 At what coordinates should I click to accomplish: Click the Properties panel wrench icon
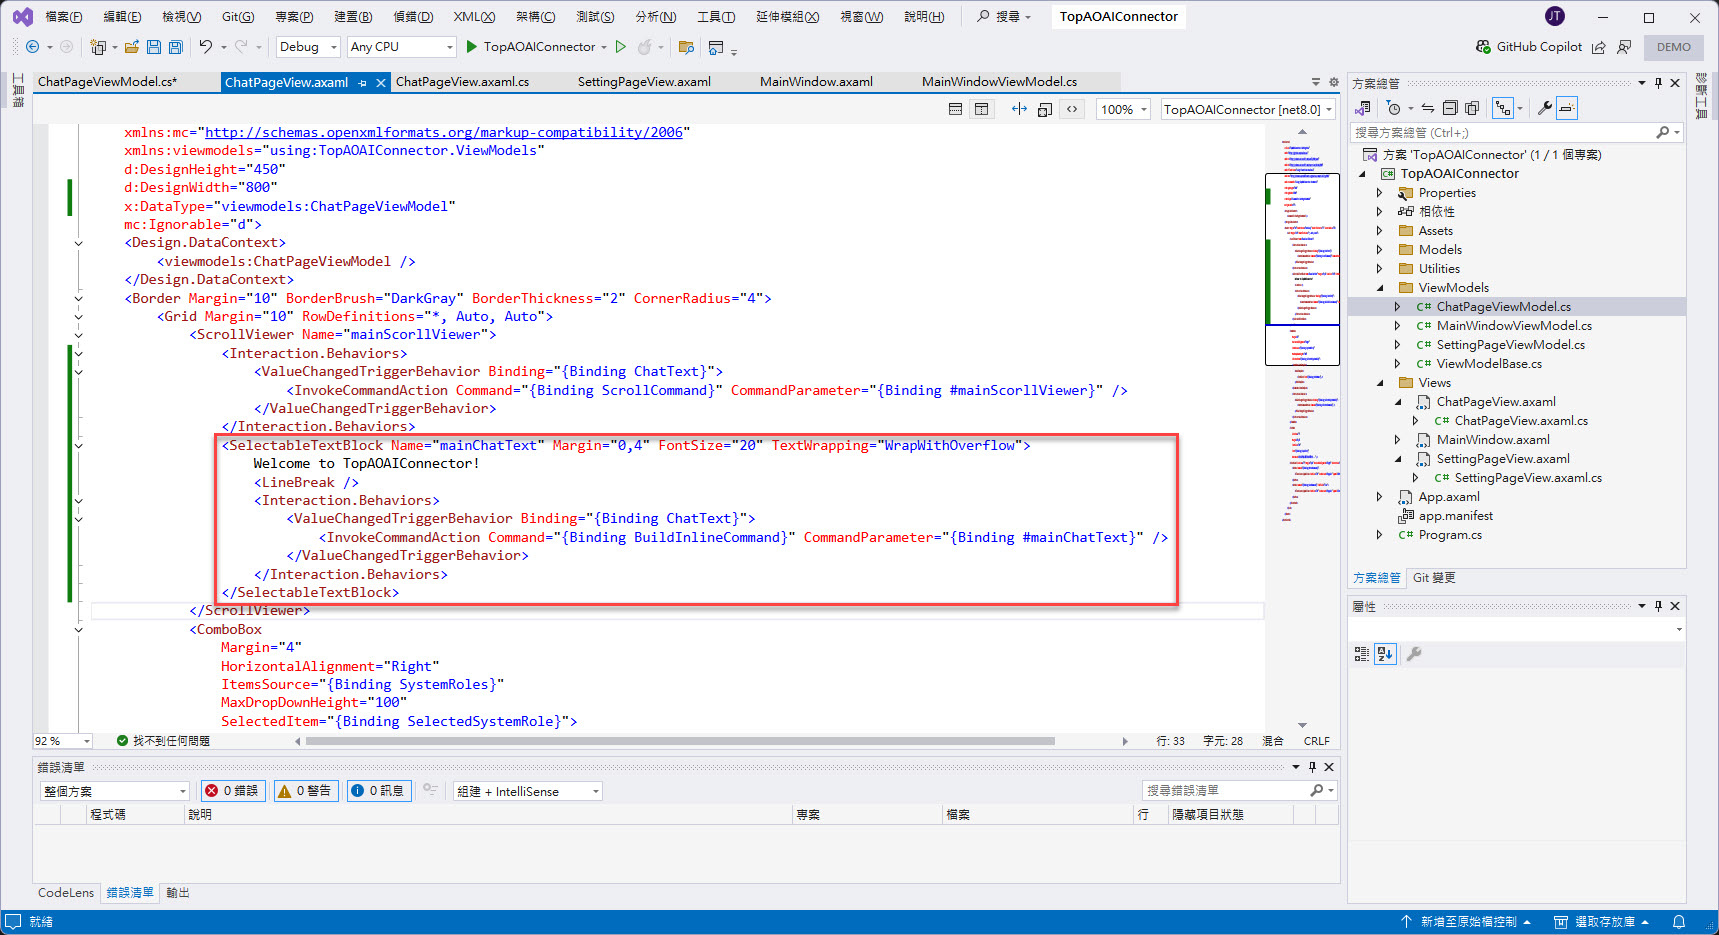pos(1414,654)
